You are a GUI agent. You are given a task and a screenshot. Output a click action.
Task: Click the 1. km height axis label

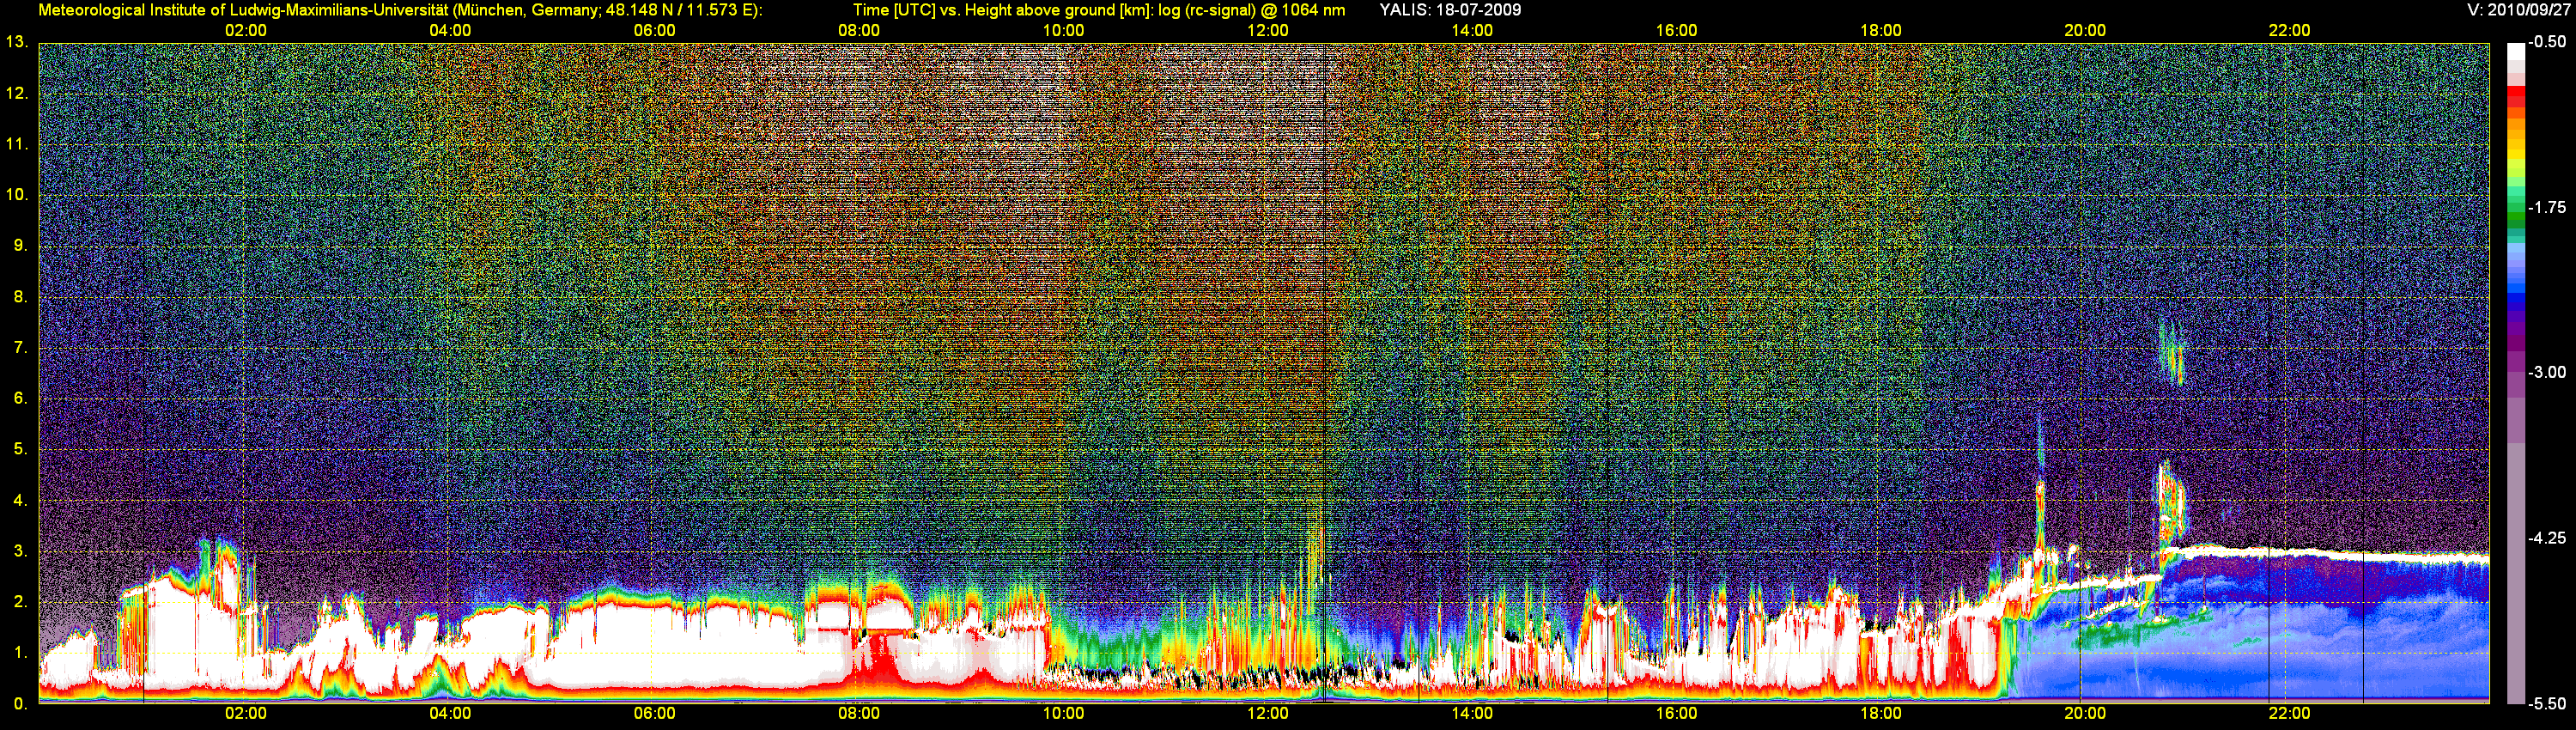(x=20, y=653)
